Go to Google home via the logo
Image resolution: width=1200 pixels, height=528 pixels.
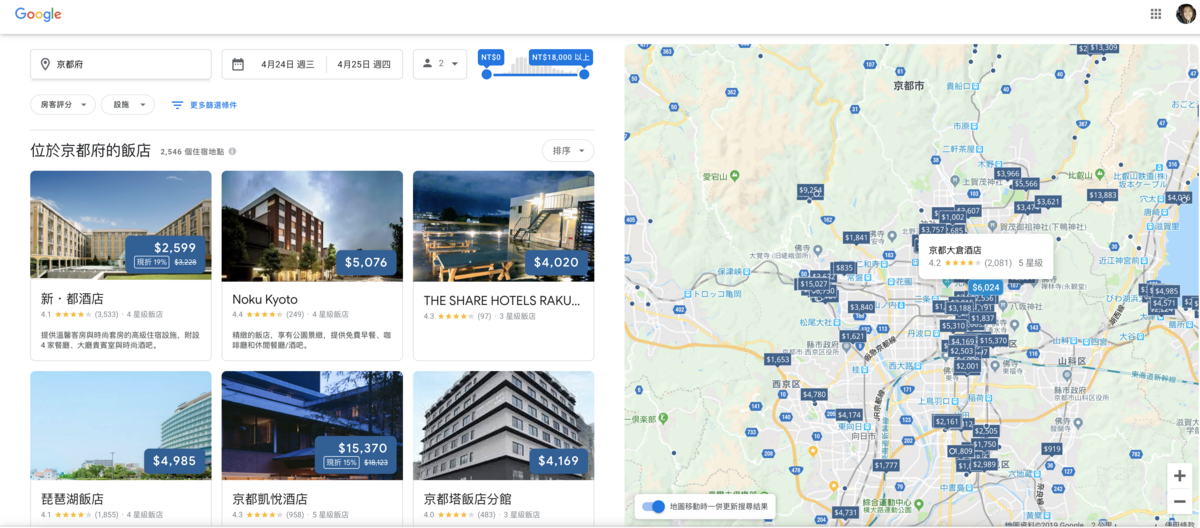pos(38,14)
